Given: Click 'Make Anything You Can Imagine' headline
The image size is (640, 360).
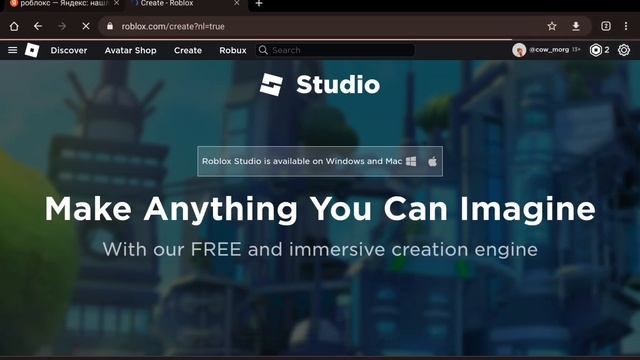Looking at the screenshot, I should (320, 209).
